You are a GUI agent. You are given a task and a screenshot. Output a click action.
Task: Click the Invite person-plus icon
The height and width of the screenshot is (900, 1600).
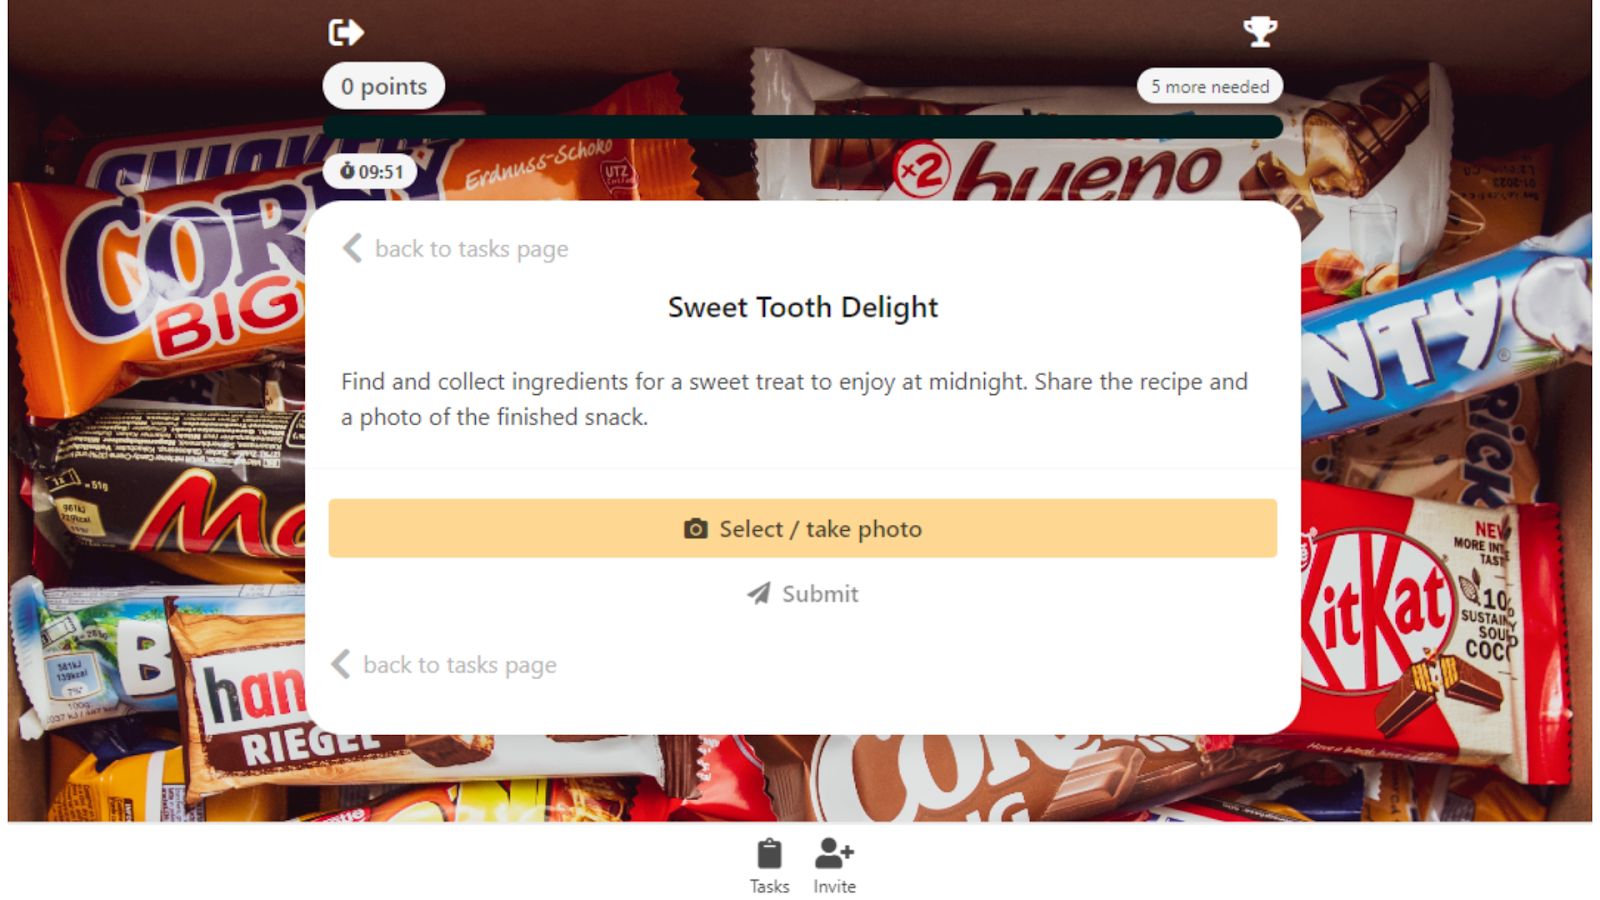coord(834,853)
